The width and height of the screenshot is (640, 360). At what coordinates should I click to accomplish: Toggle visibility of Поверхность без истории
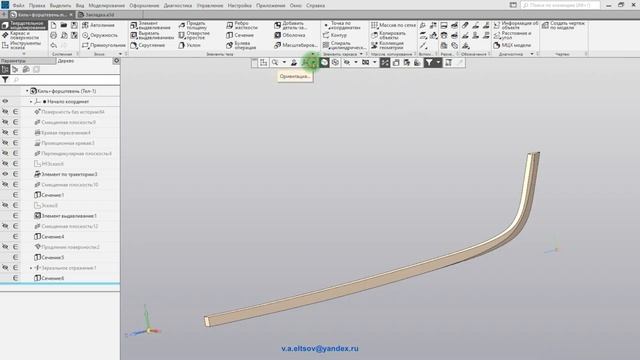tap(5, 112)
